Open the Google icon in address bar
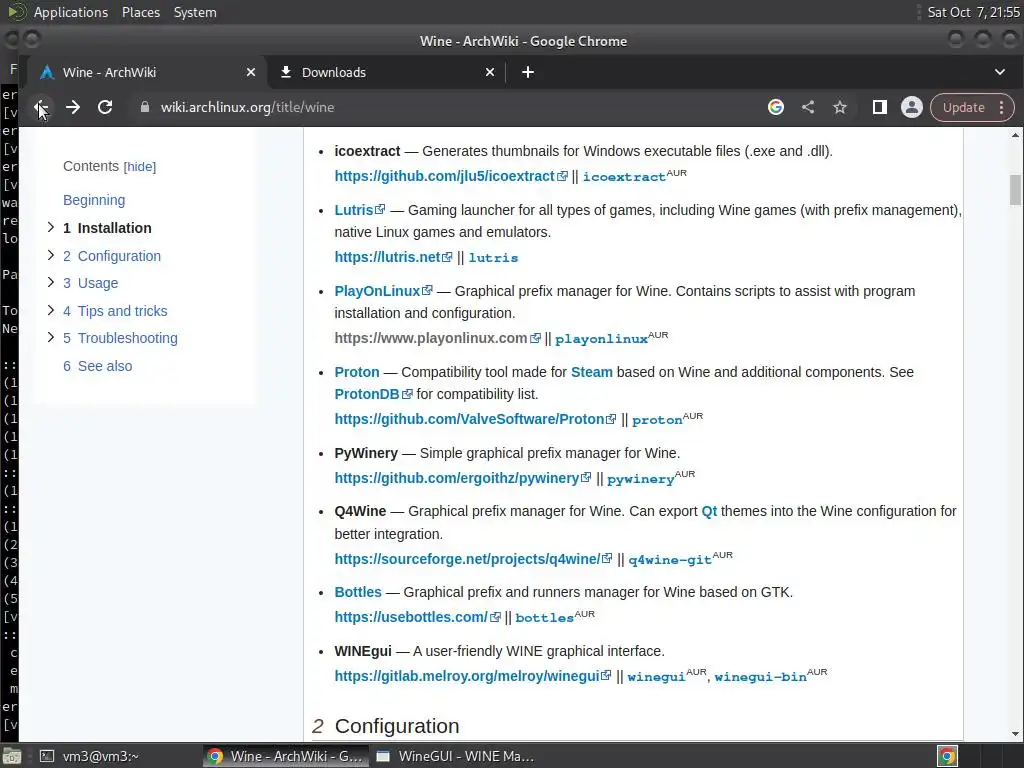 pos(776,108)
